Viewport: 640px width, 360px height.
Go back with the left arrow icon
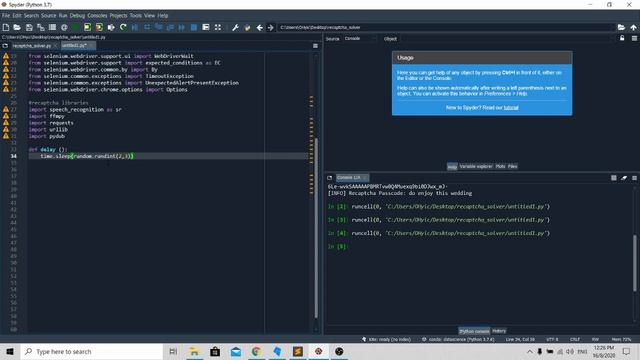260,27
